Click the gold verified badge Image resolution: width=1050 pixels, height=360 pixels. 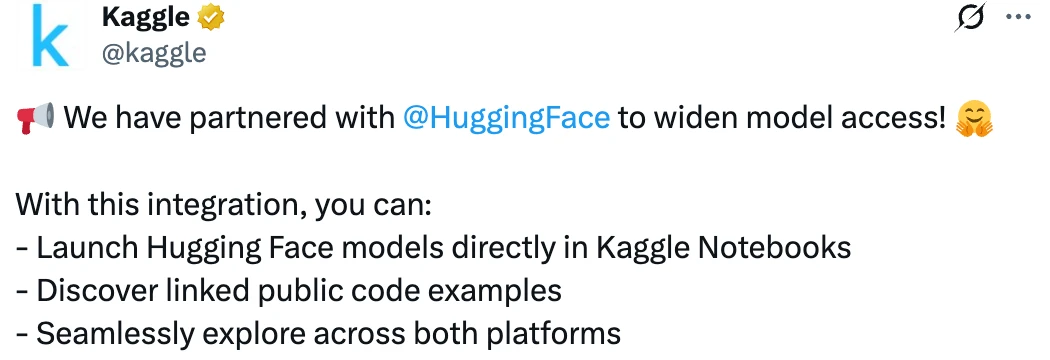pyautogui.click(x=211, y=19)
